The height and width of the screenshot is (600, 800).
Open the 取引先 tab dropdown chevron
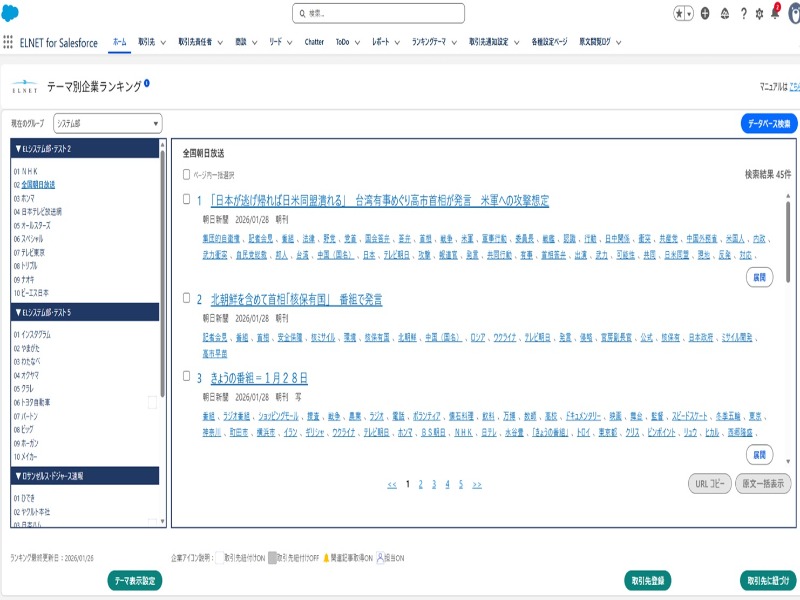coord(163,42)
